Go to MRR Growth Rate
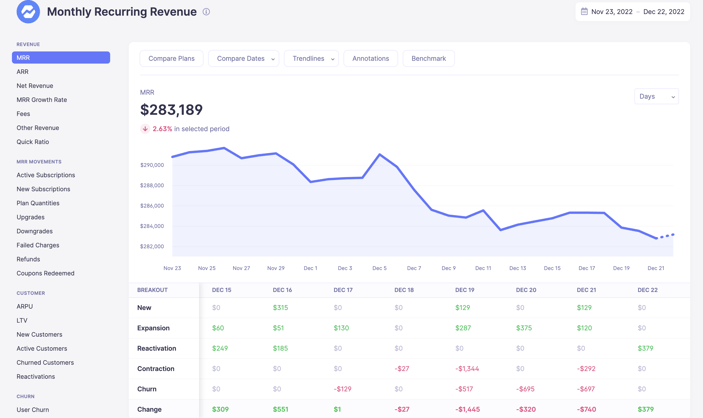This screenshot has height=418, width=703. [x=42, y=100]
